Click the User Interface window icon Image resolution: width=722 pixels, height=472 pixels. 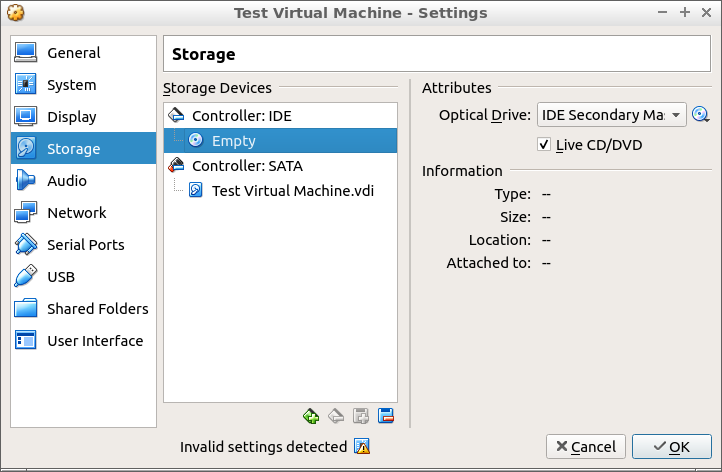[25, 340]
